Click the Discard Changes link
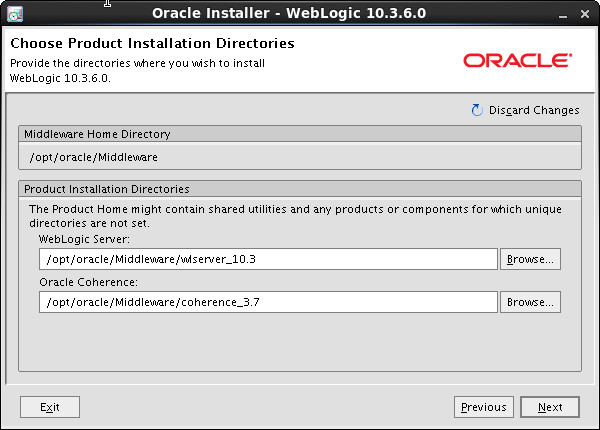600x430 pixels. tap(534, 110)
